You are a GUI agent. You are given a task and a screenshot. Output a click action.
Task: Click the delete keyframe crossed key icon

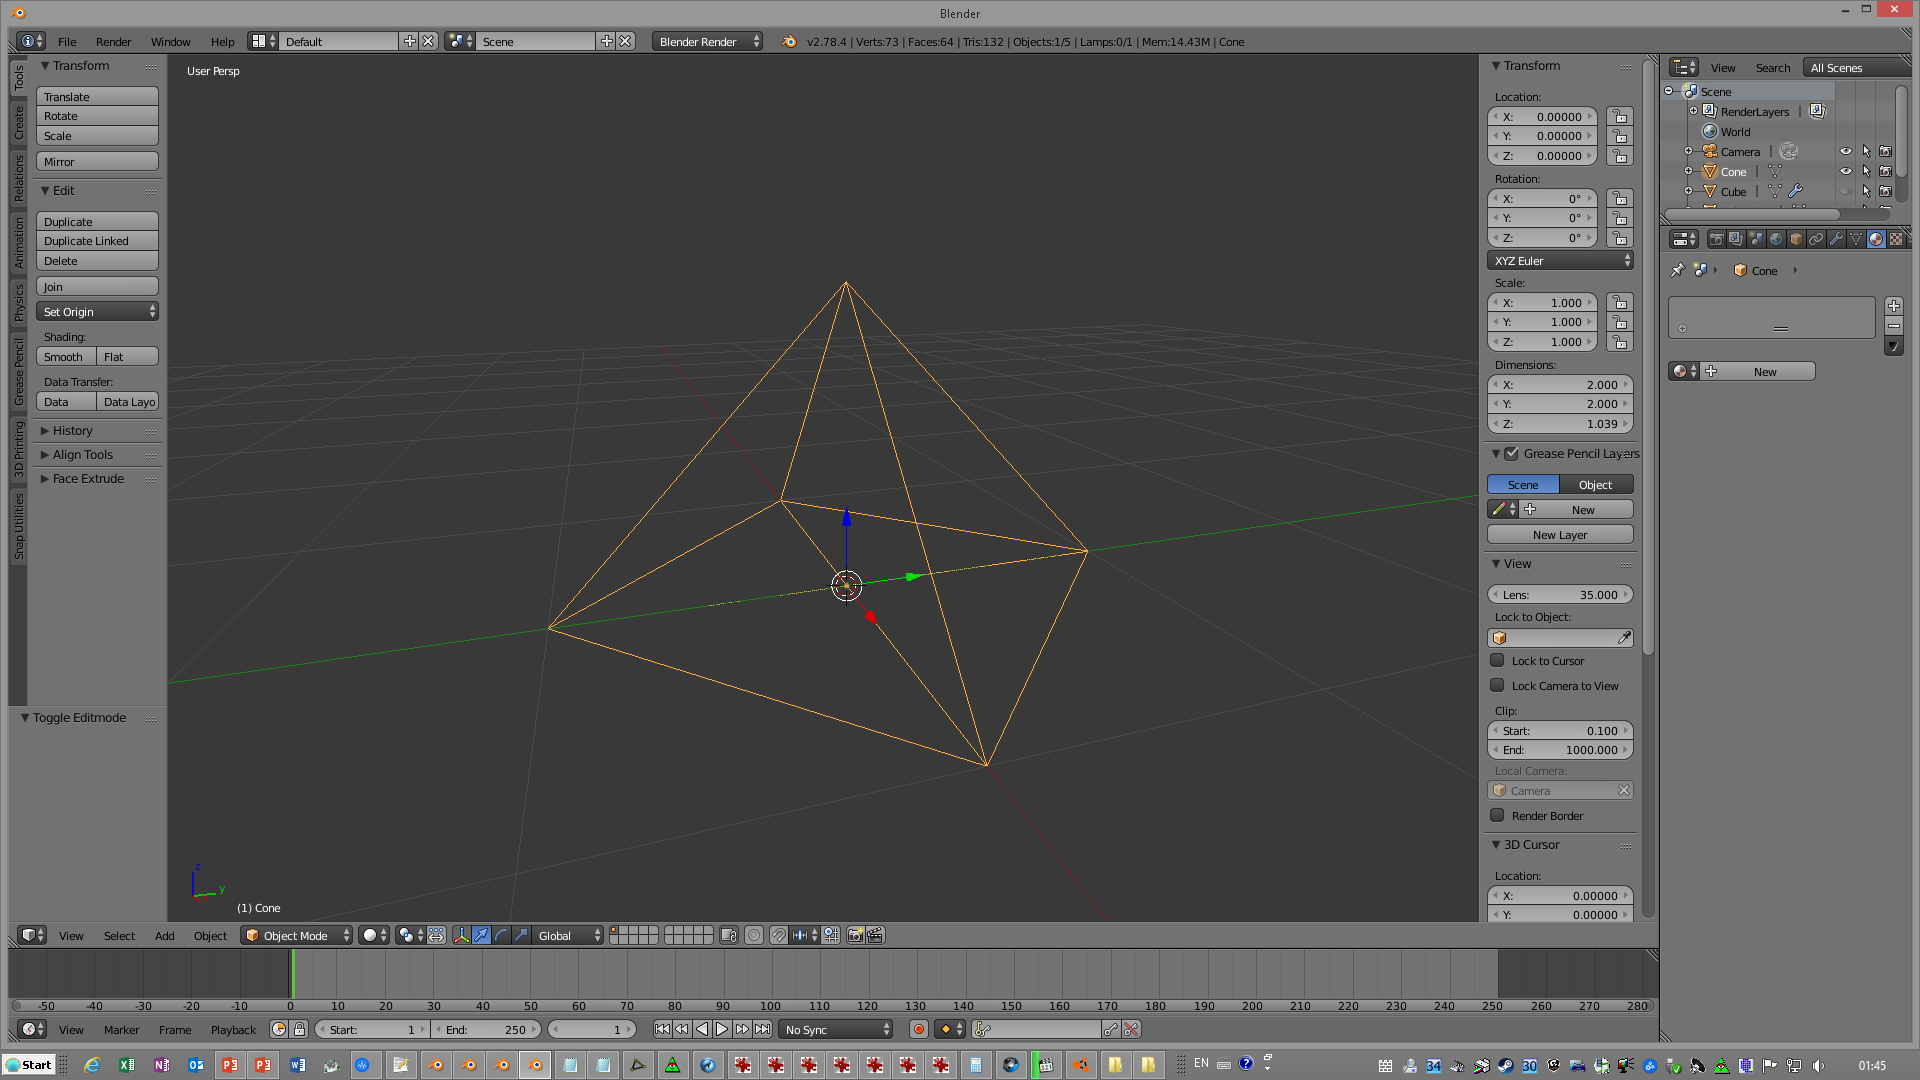(x=1131, y=1029)
